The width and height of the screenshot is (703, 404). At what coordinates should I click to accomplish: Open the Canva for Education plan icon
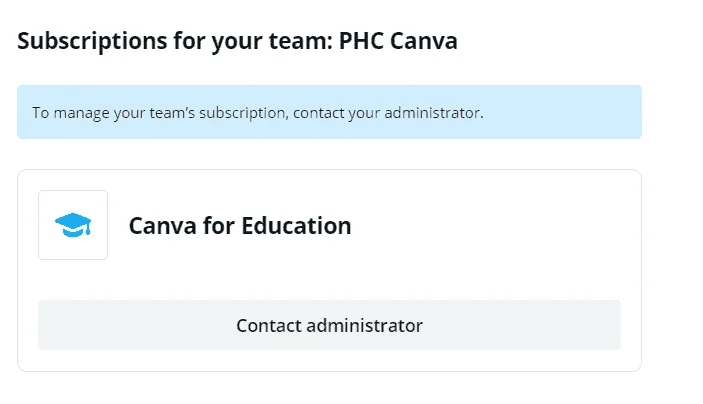coord(73,225)
